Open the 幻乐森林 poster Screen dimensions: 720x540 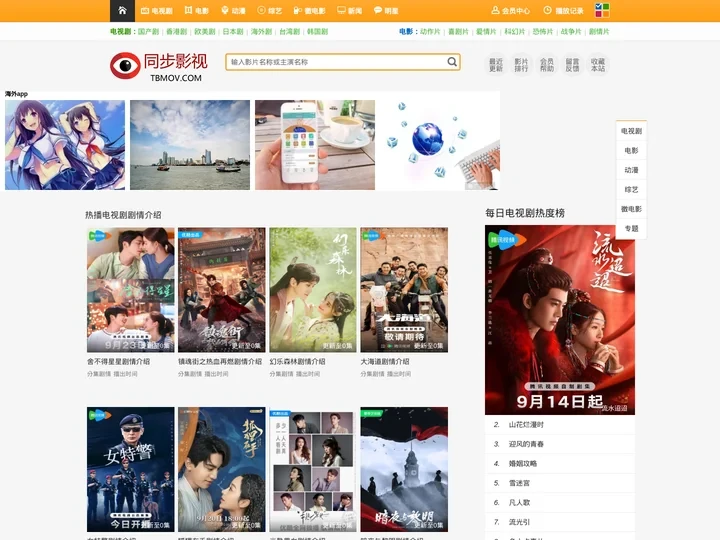tap(313, 290)
